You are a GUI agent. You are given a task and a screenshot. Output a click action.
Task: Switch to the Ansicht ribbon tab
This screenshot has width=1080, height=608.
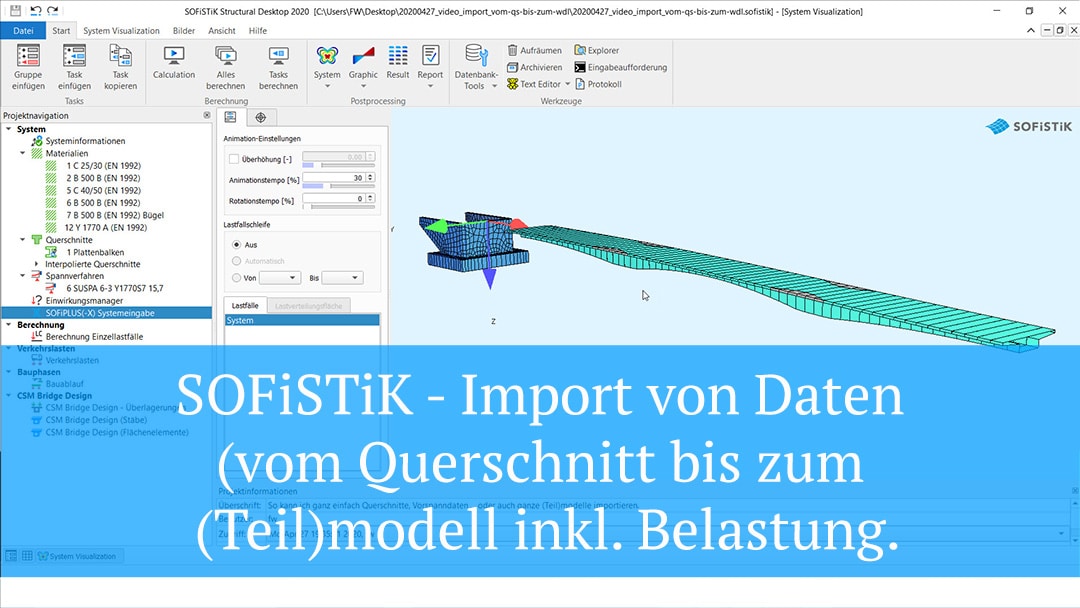[222, 30]
